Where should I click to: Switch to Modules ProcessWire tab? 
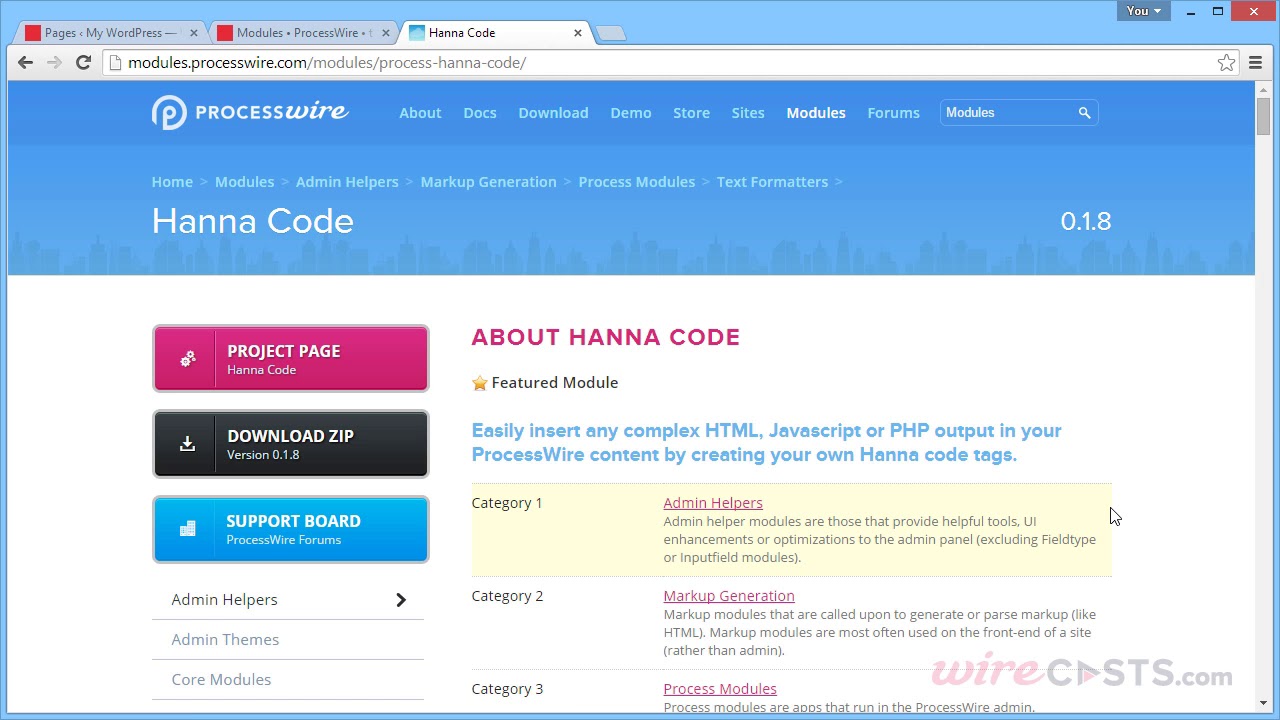(304, 33)
